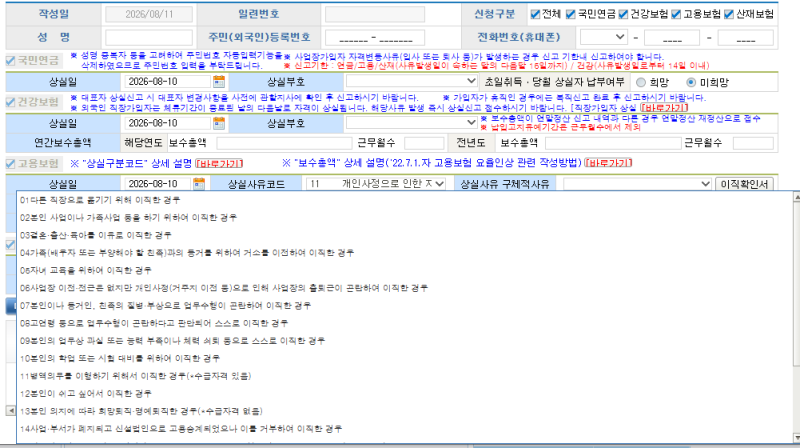This screenshot has height=448, width=800.
Task: Click the 일련번호 input field
Action: pyautogui.click(x=374, y=14)
